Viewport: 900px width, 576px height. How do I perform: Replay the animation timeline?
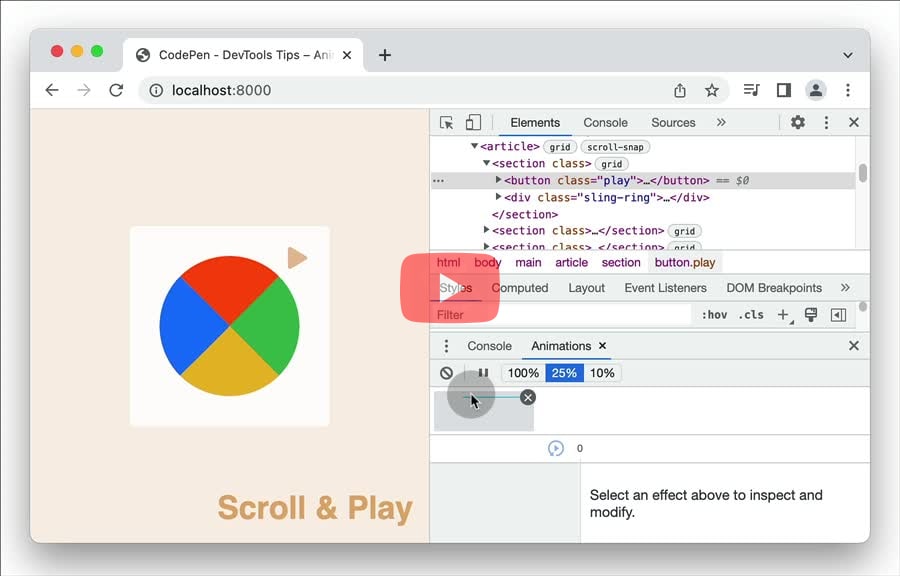coord(556,448)
